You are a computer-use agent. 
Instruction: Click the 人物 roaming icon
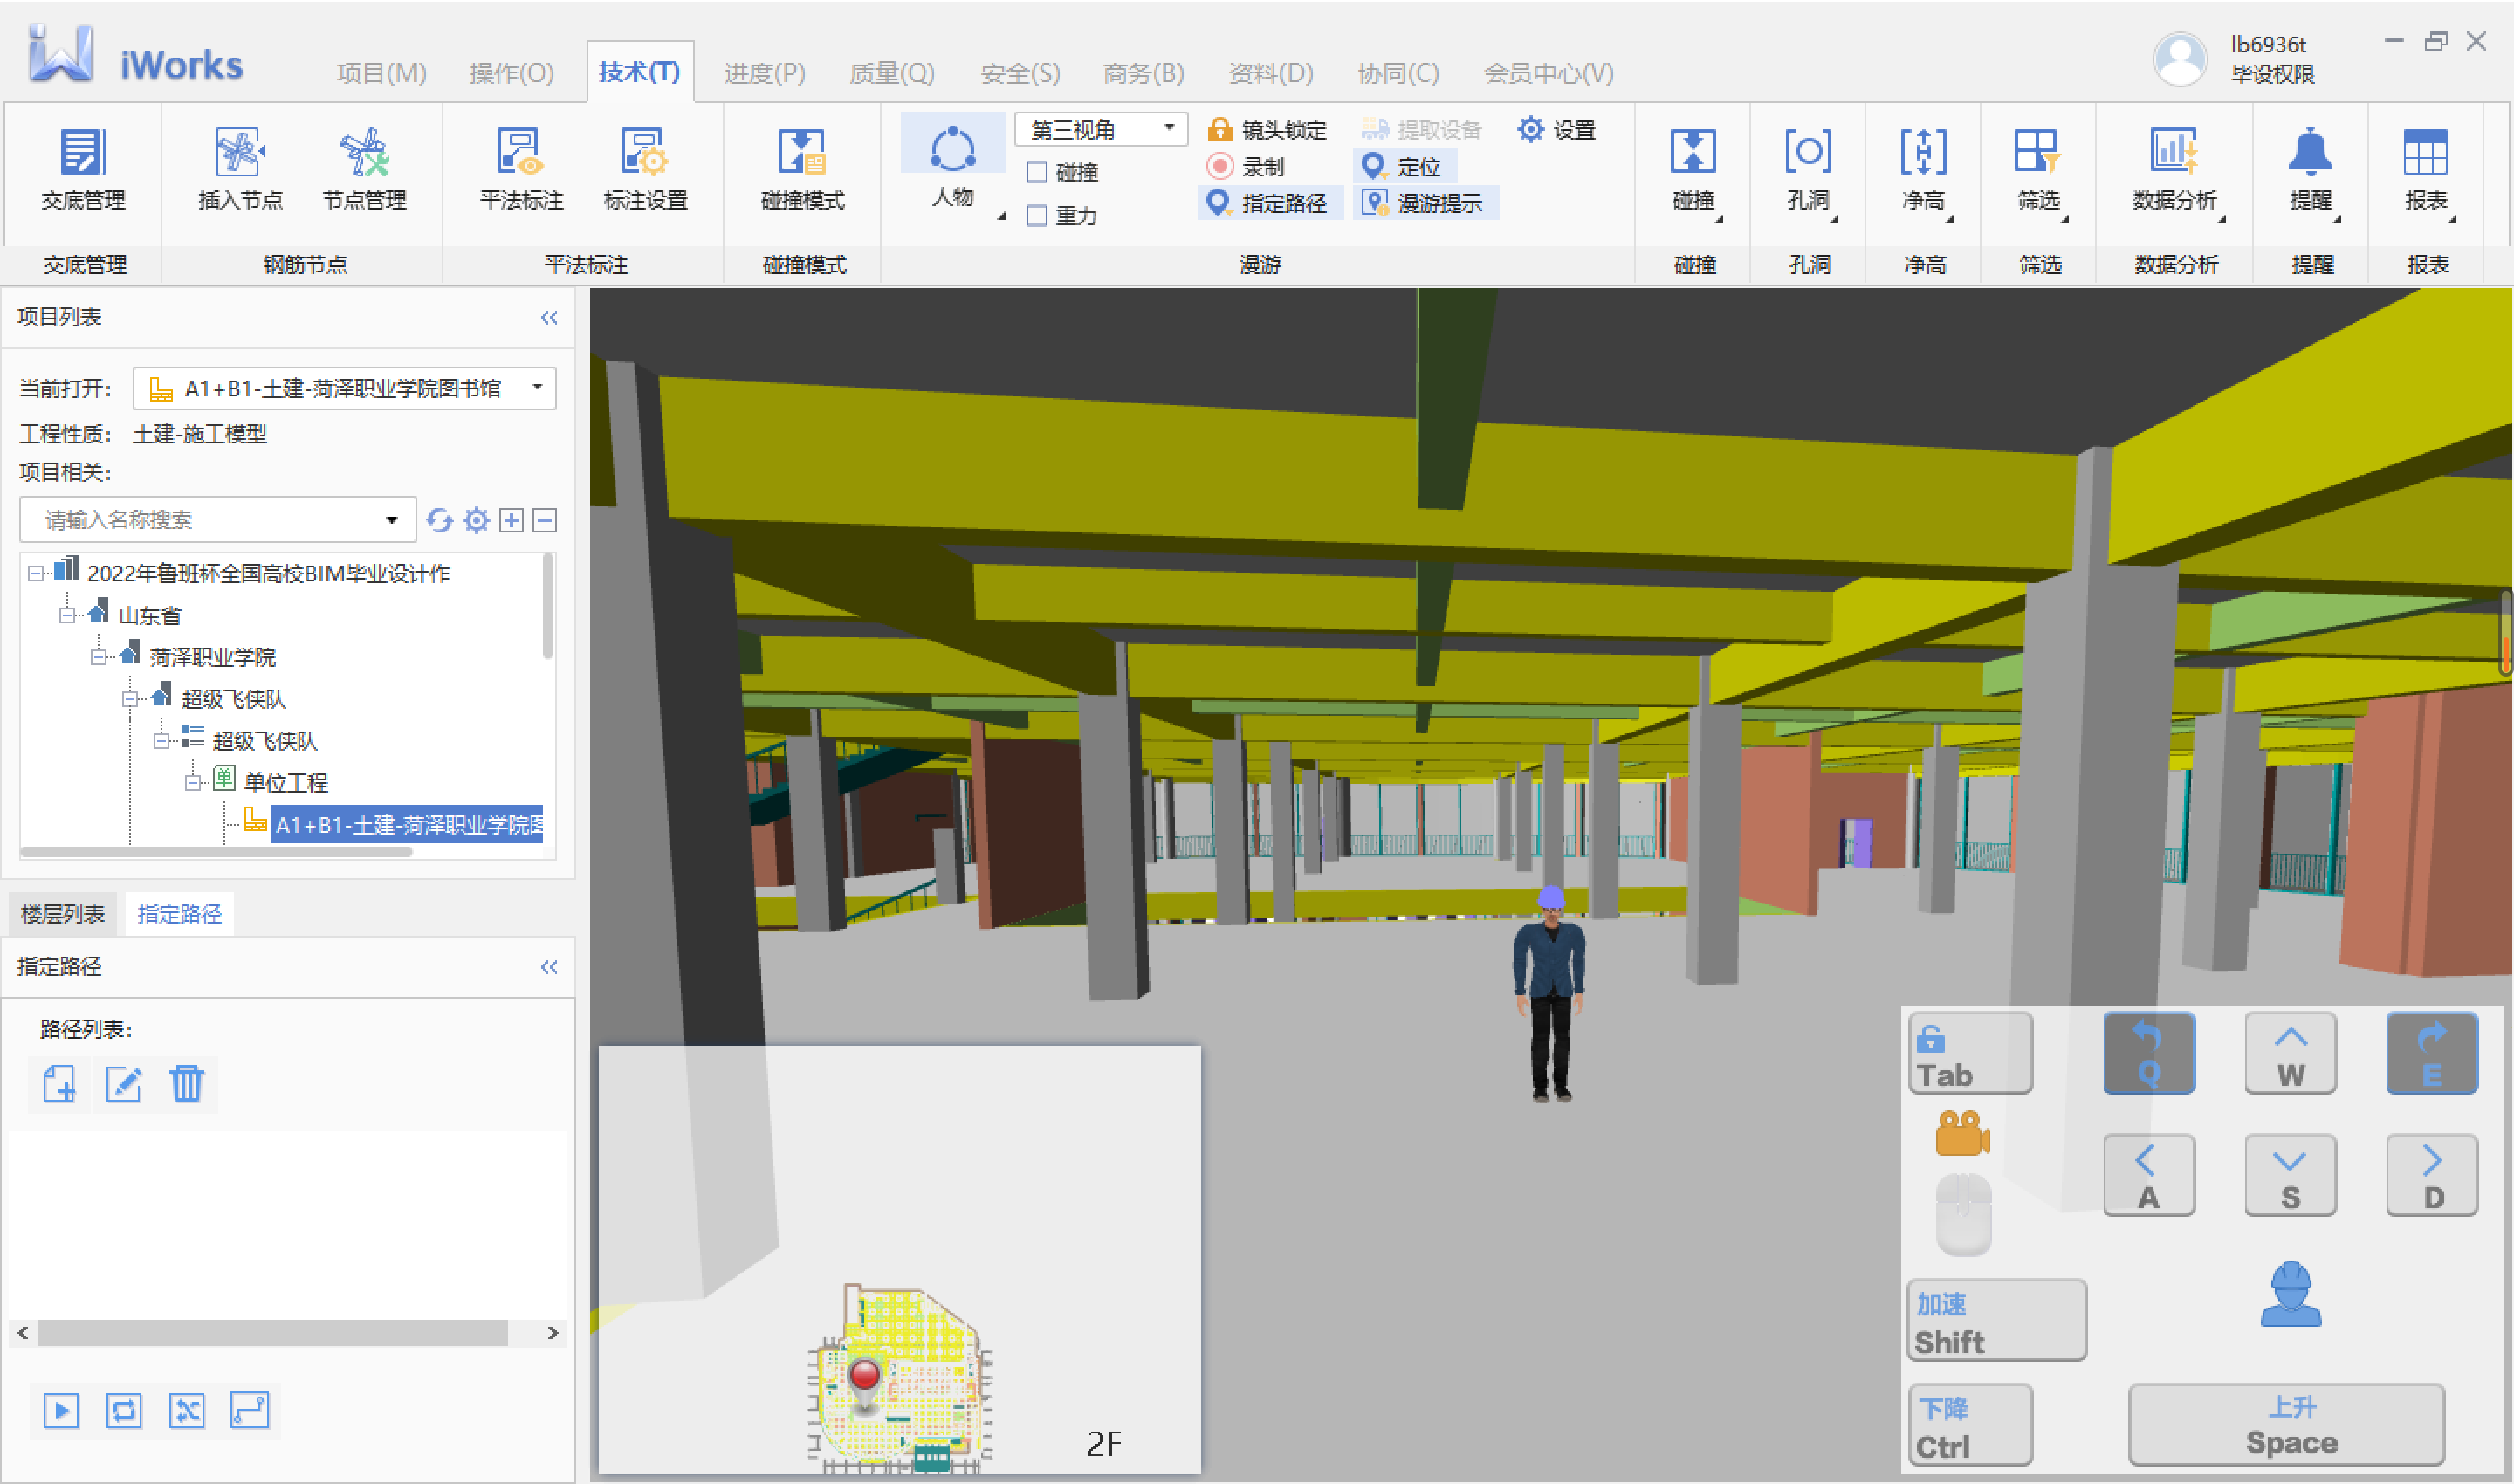(952, 148)
